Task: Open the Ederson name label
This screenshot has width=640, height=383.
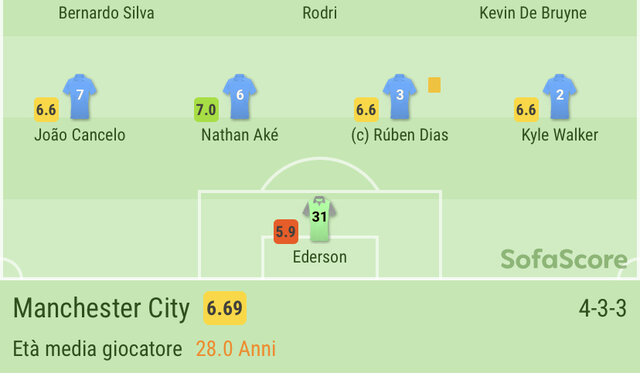Action: click(x=320, y=257)
